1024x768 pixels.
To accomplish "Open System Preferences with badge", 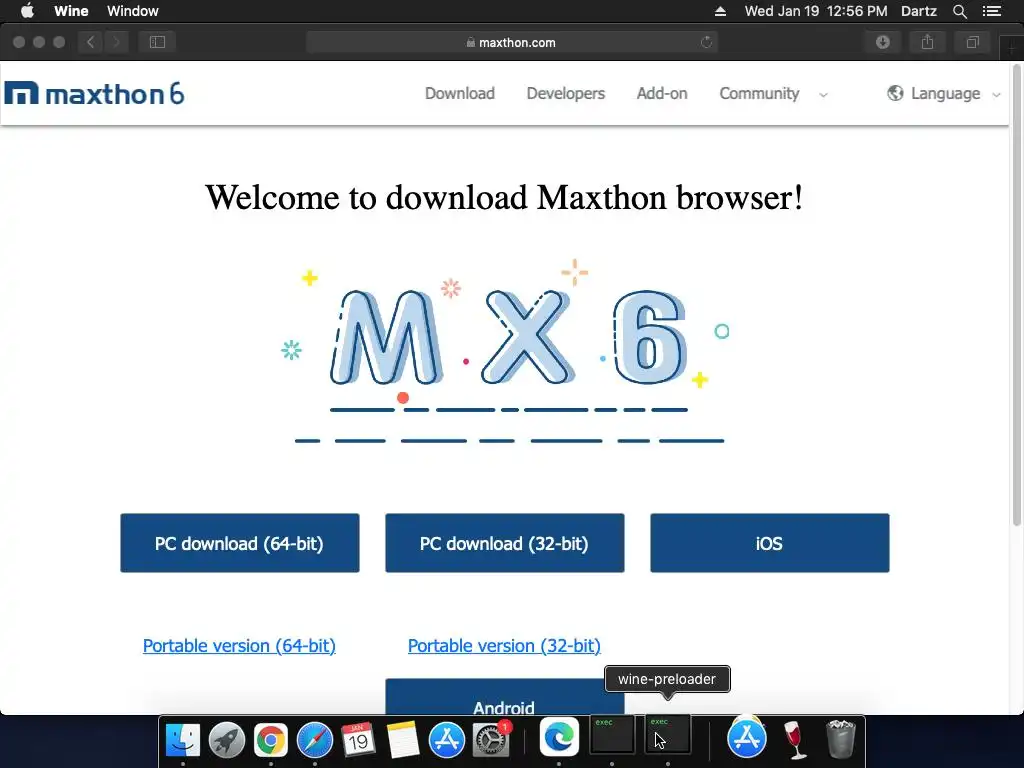I will click(491, 739).
